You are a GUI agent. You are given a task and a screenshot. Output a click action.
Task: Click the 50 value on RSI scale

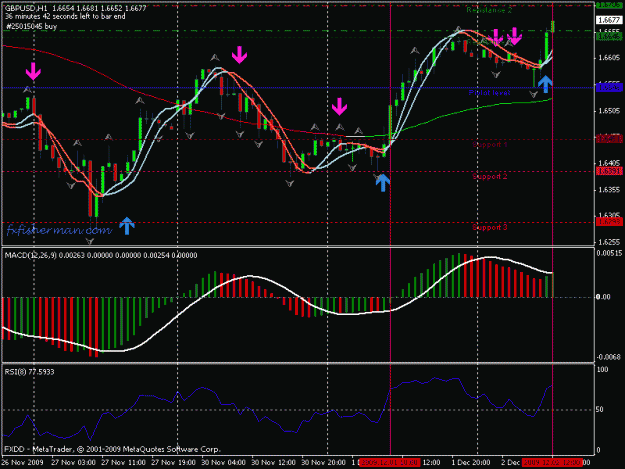click(601, 410)
